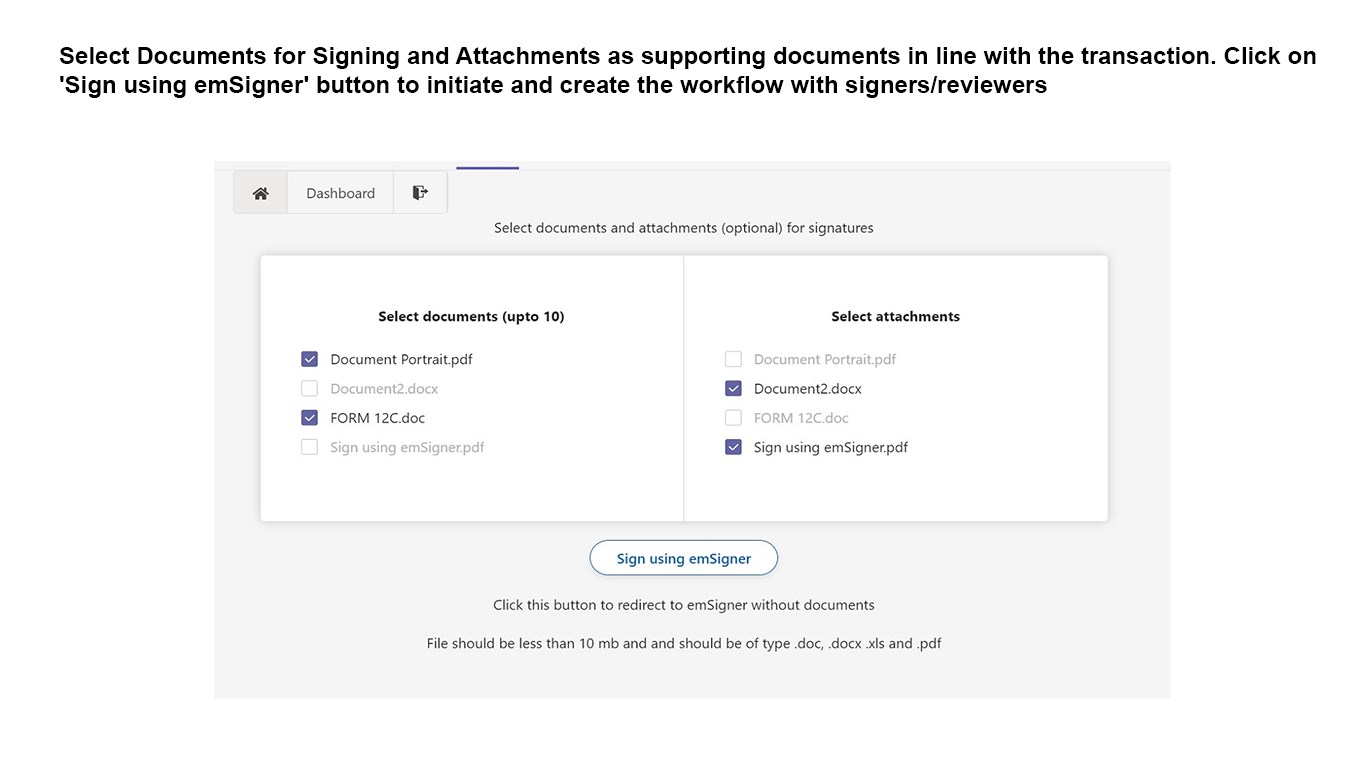Click the 'redirect to emSigner without documents' hint text
The height and width of the screenshot is (768, 1366).
click(683, 605)
